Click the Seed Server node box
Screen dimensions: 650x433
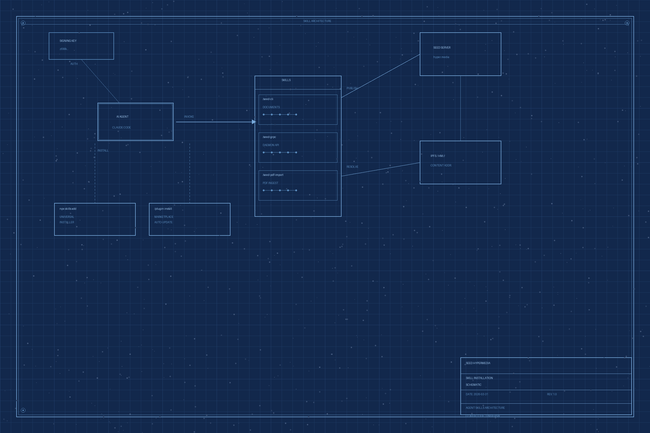pos(460,54)
